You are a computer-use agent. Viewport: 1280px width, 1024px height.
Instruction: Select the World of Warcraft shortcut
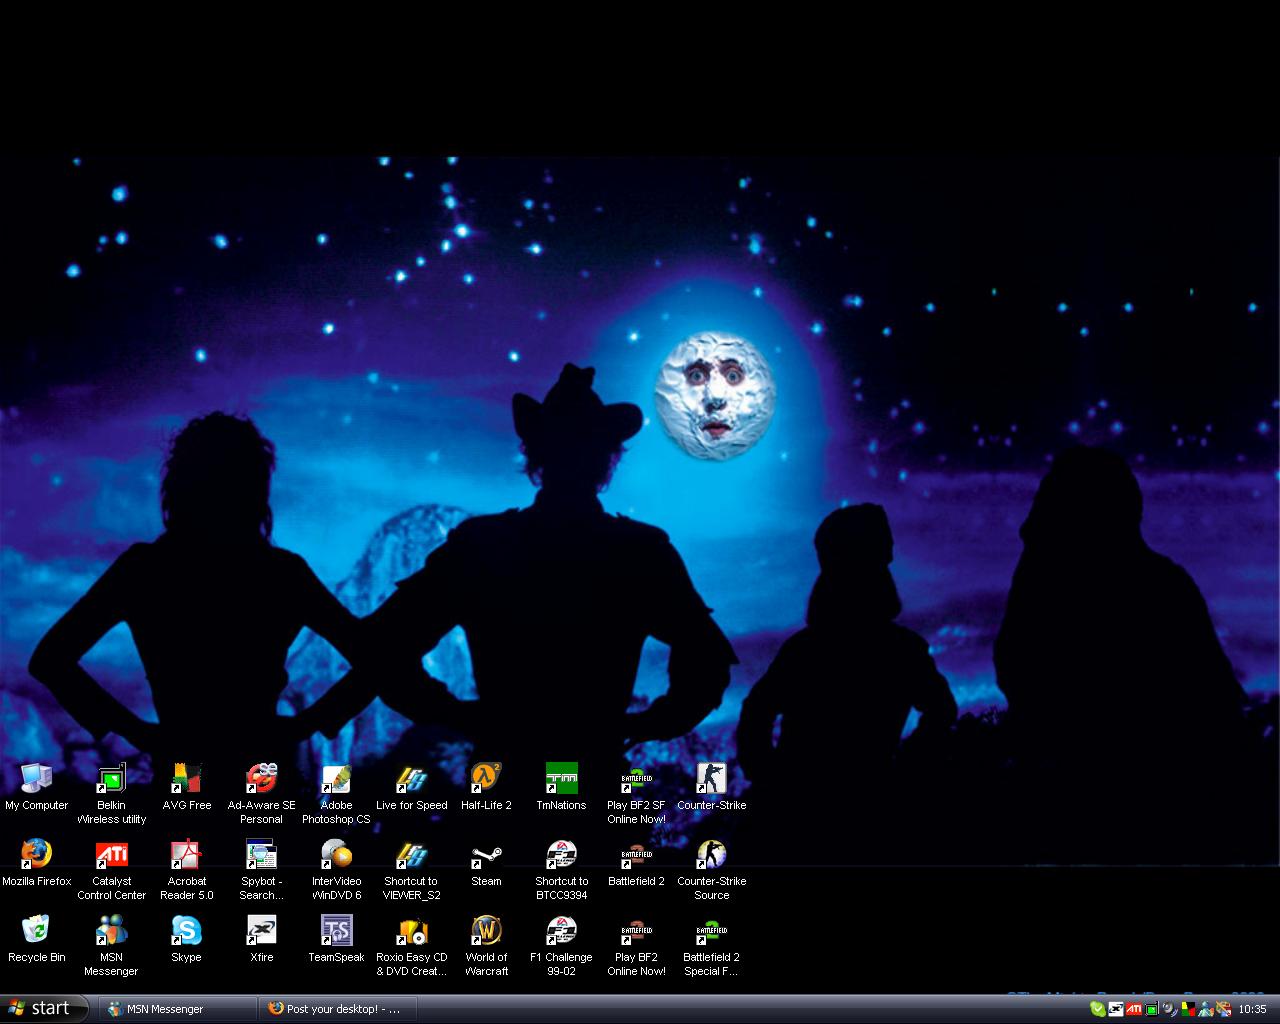[x=486, y=945]
